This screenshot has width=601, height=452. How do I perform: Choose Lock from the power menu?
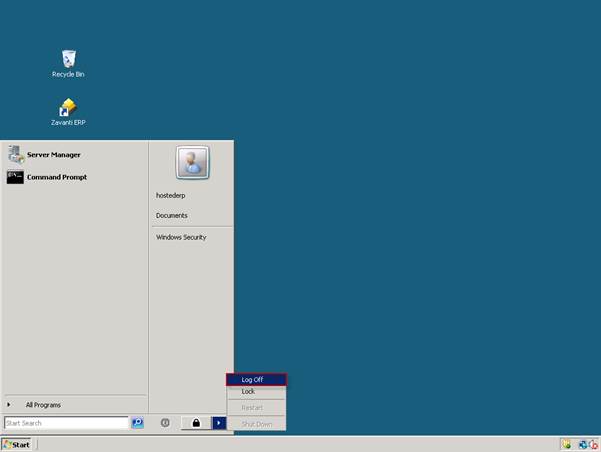pos(249,392)
